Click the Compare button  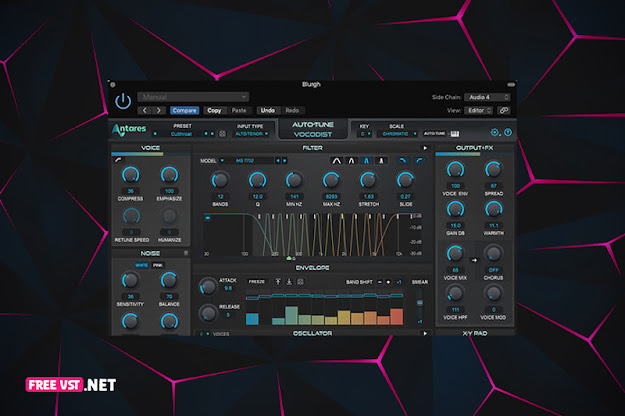[185, 110]
